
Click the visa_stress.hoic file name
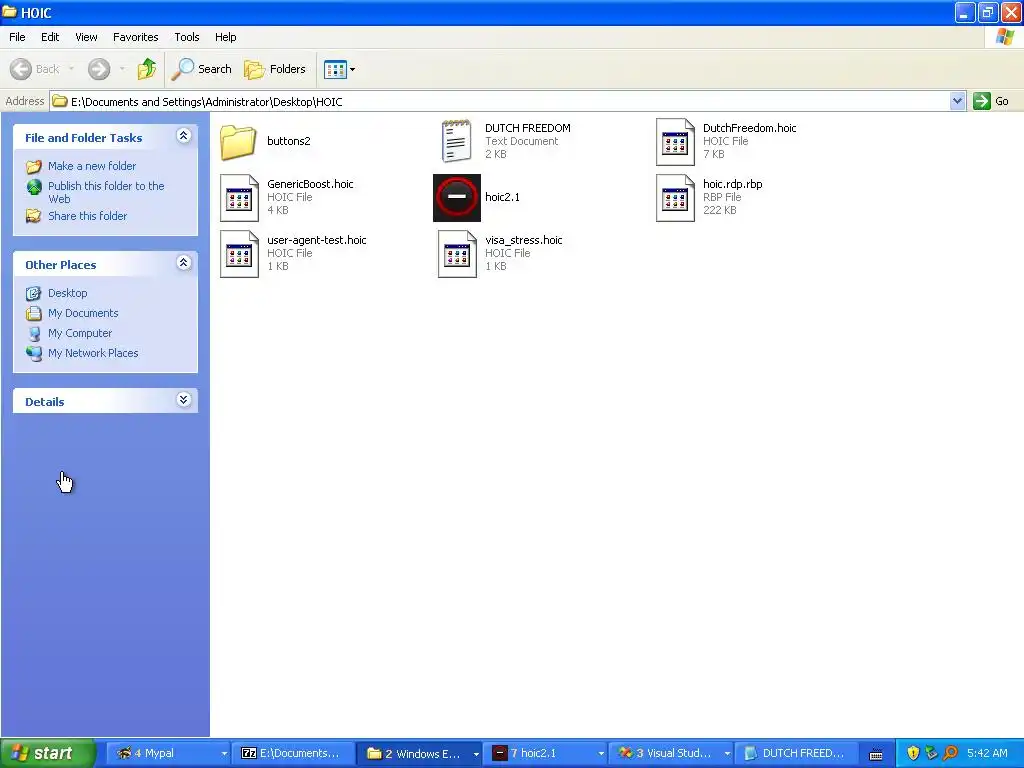[524, 240]
